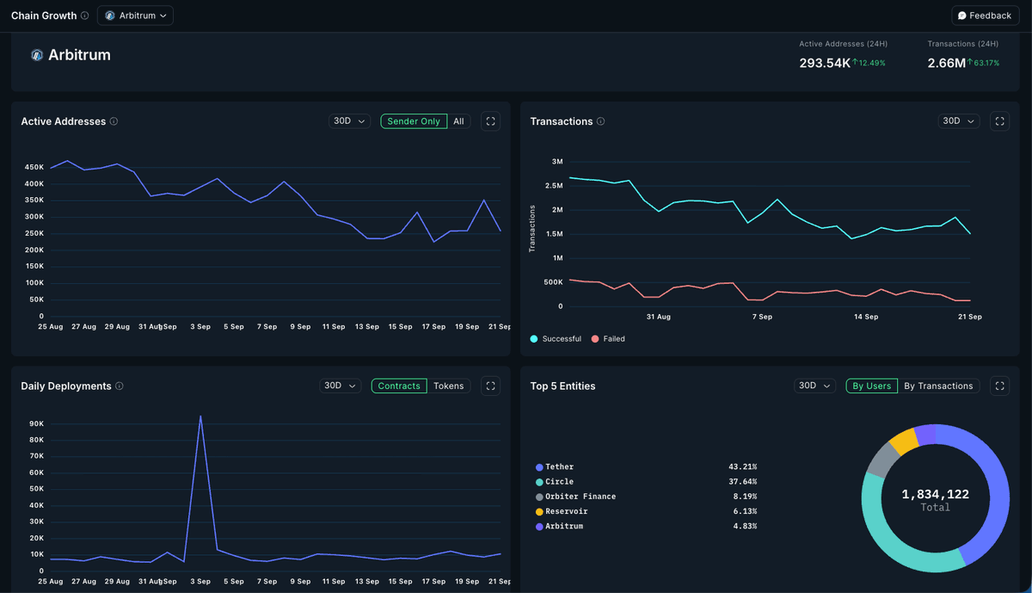Click the Tether entity row
1032x593 pixels.
(646, 467)
